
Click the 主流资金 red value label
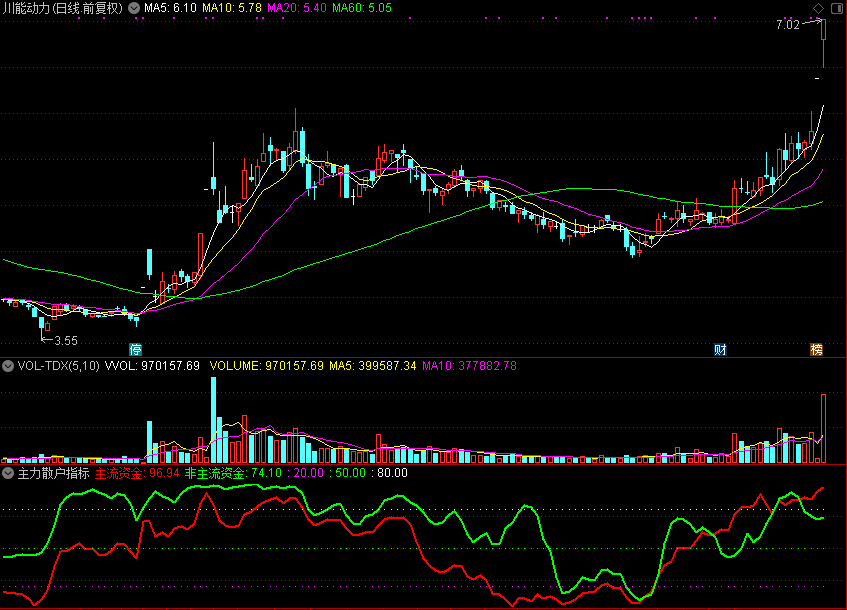(137, 473)
